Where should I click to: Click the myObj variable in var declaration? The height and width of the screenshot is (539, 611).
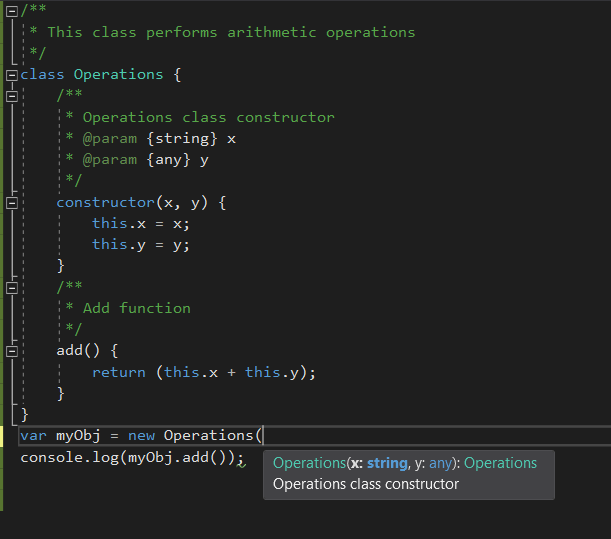77,436
